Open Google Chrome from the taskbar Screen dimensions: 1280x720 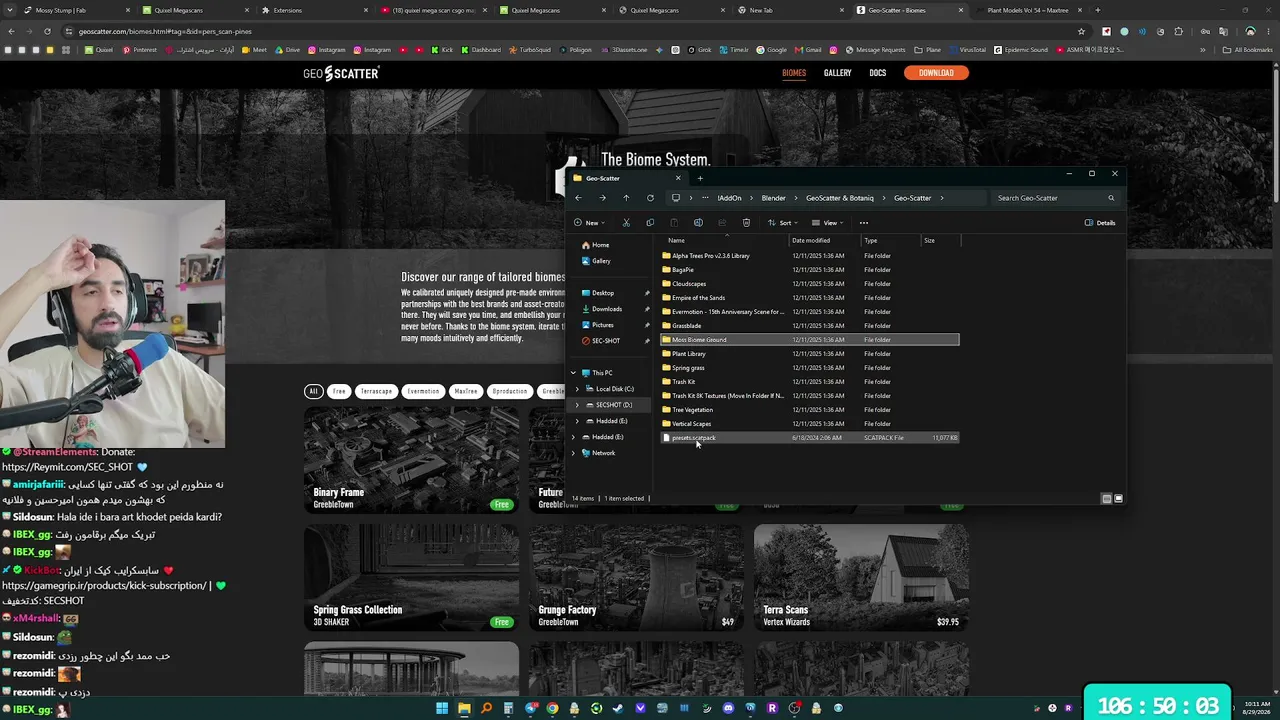point(552,708)
